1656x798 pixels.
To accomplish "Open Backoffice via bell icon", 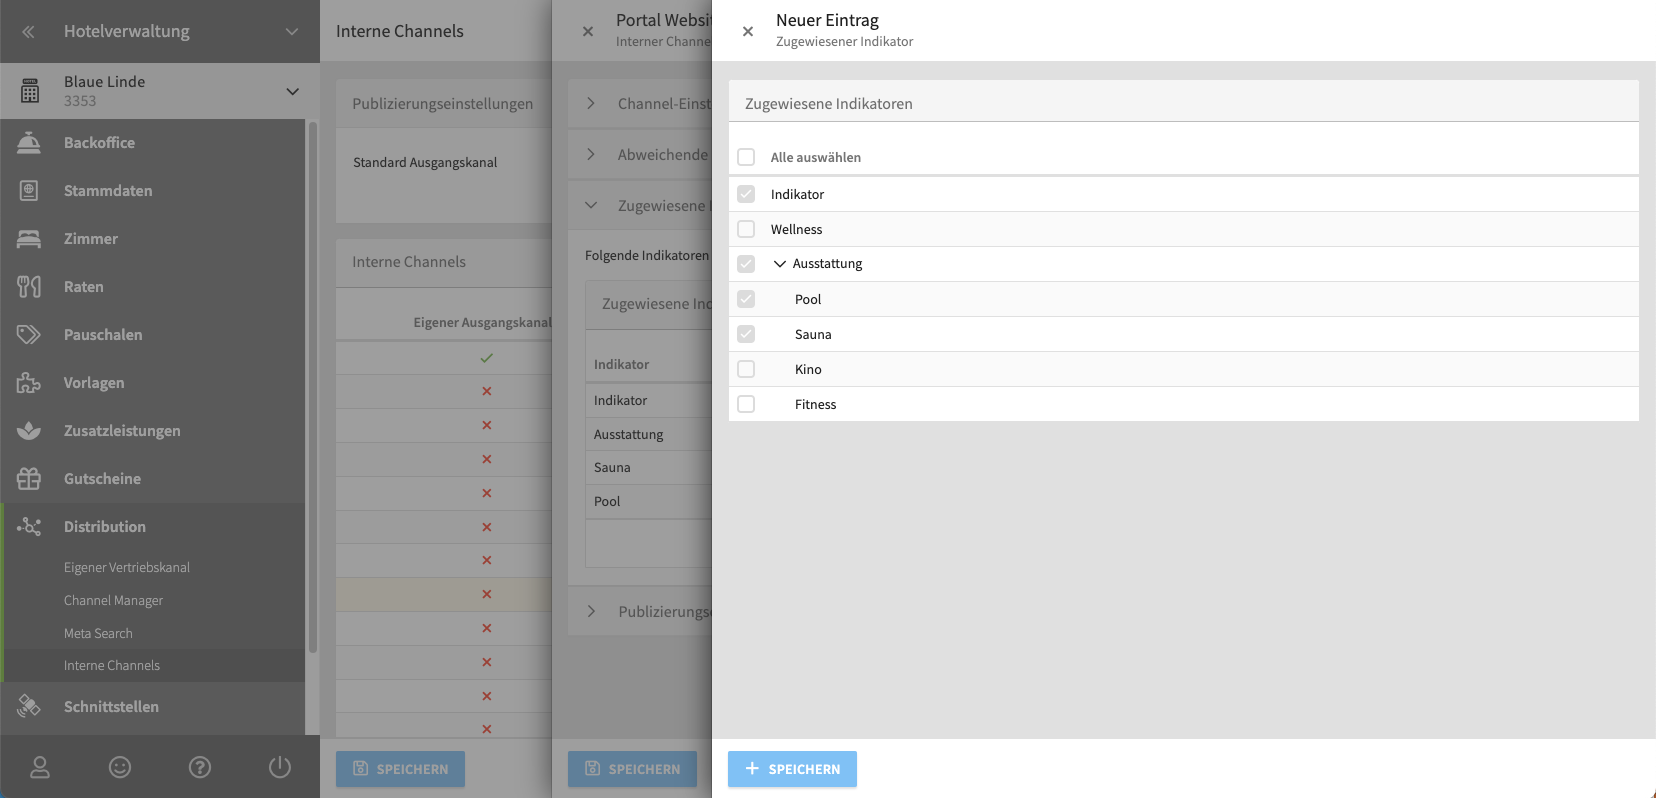I will point(29,143).
